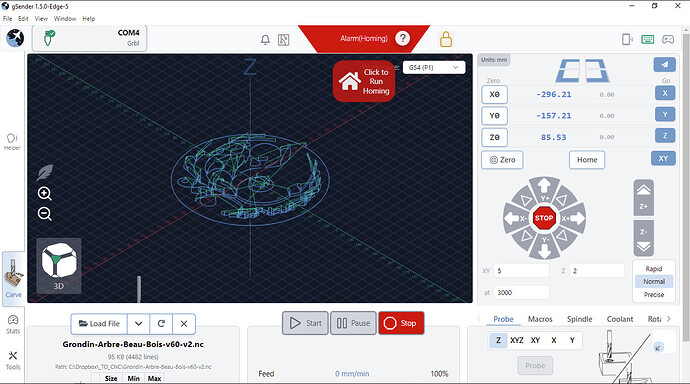Click the yellow lock unlock icon

click(446, 39)
